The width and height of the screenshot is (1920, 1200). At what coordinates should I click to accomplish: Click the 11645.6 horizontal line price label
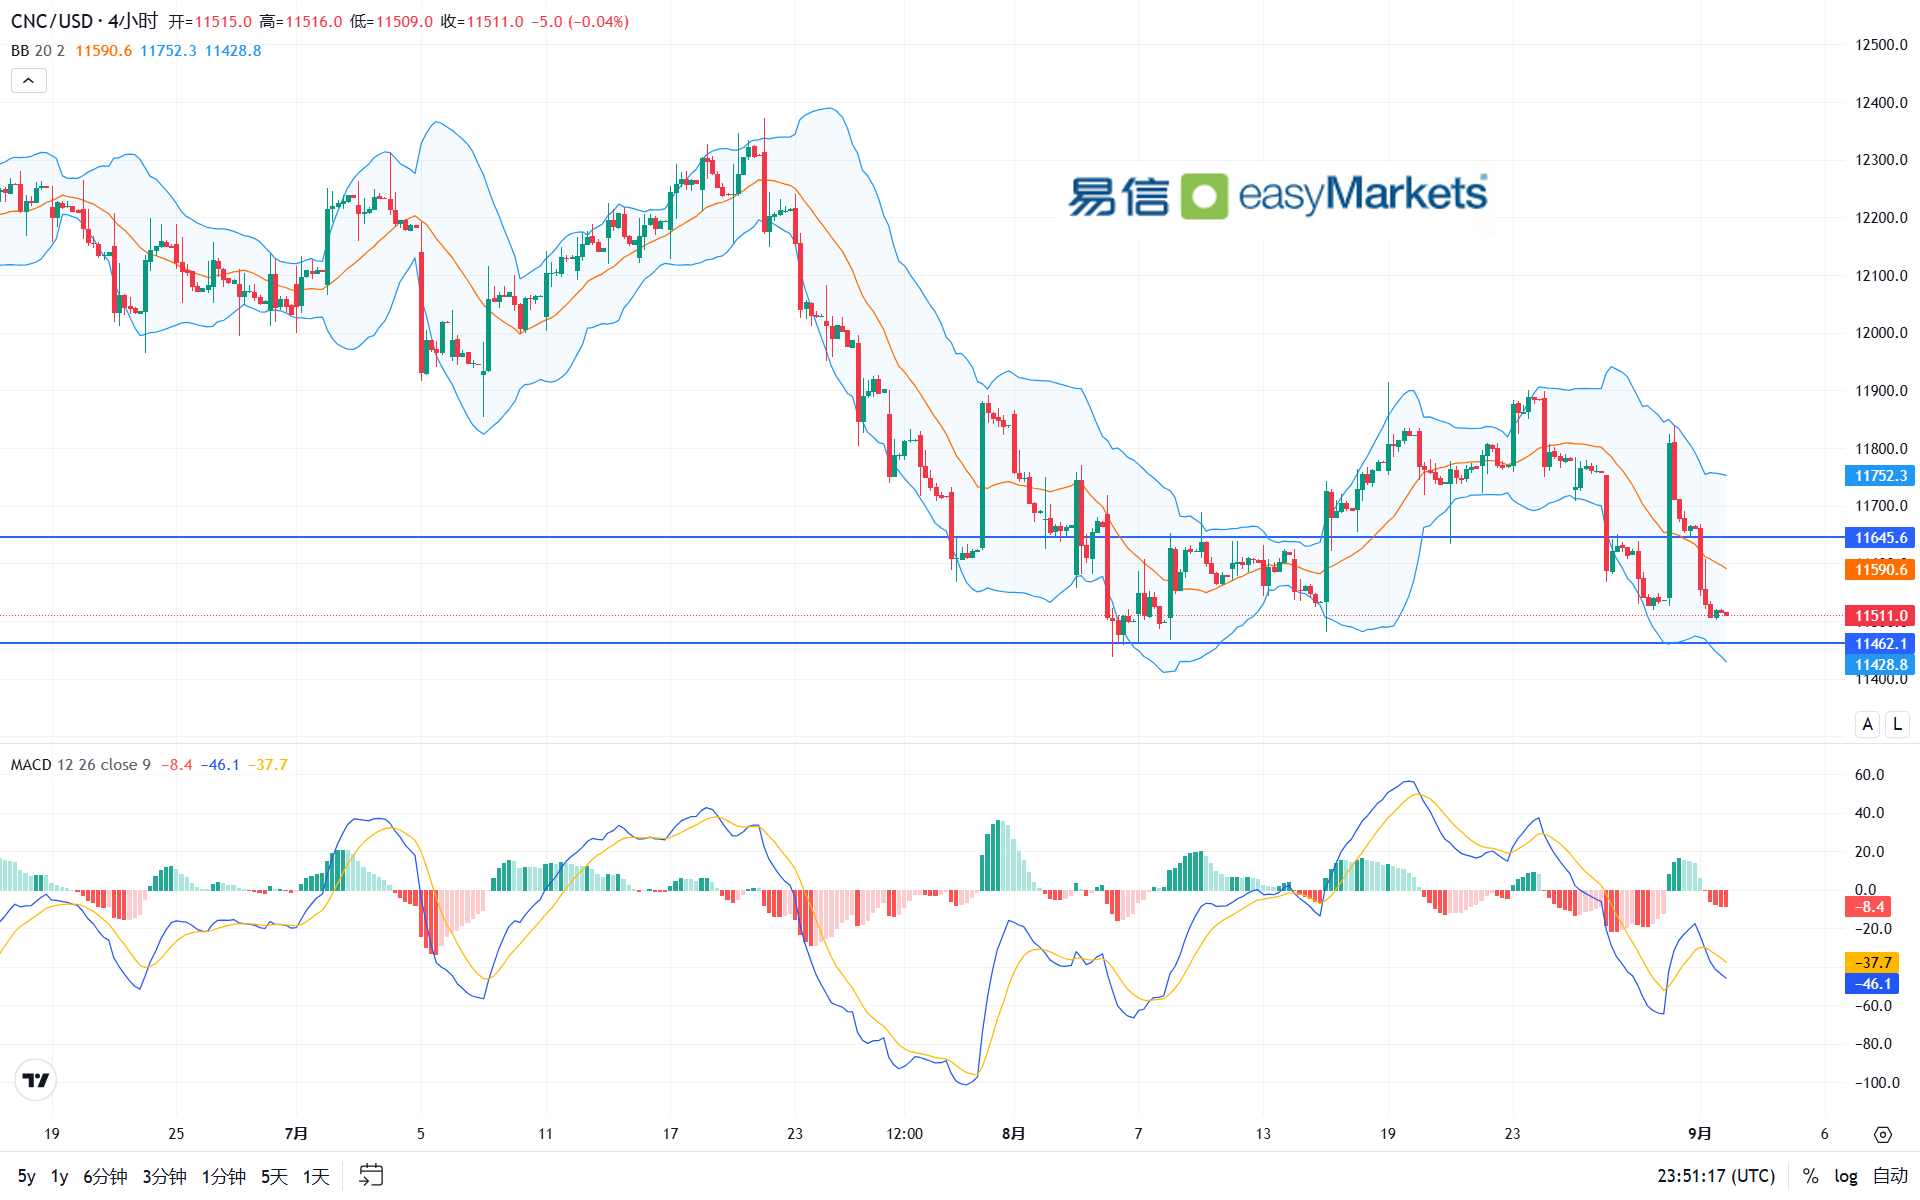[x=1880, y=538]
